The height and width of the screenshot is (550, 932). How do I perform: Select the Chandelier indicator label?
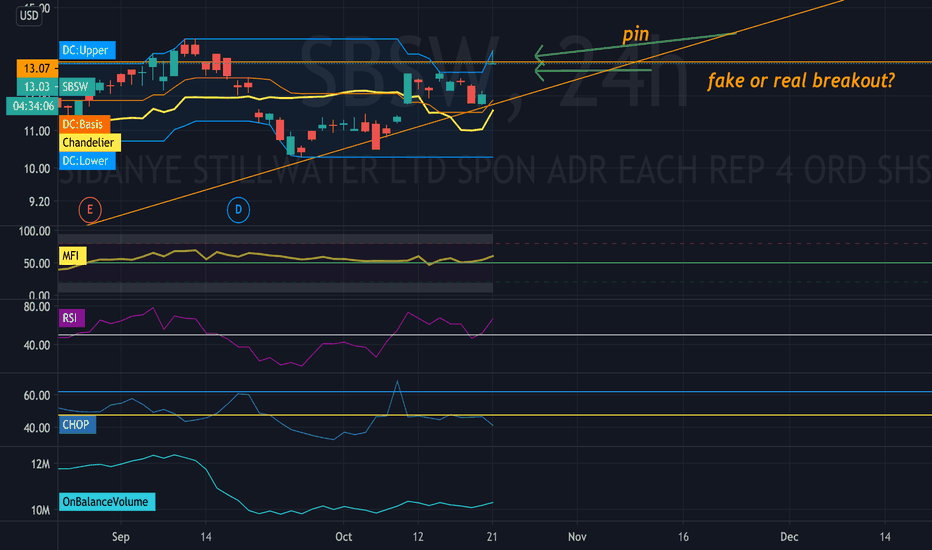pos(90,143)
